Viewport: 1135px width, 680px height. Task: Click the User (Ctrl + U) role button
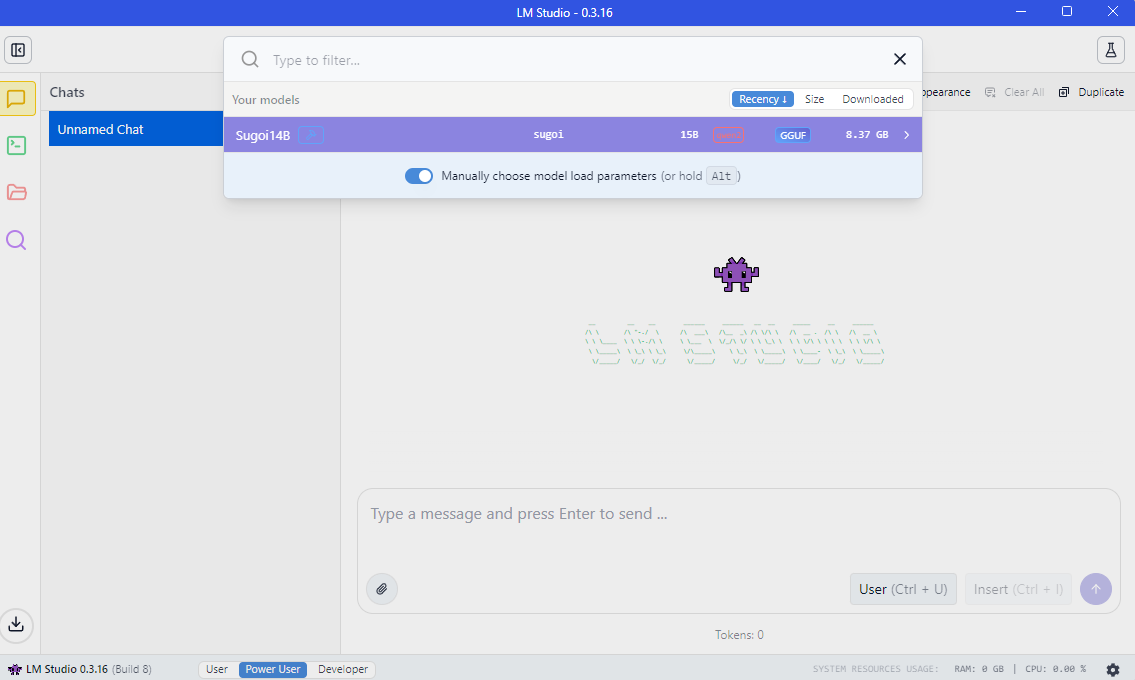(903, 589)
